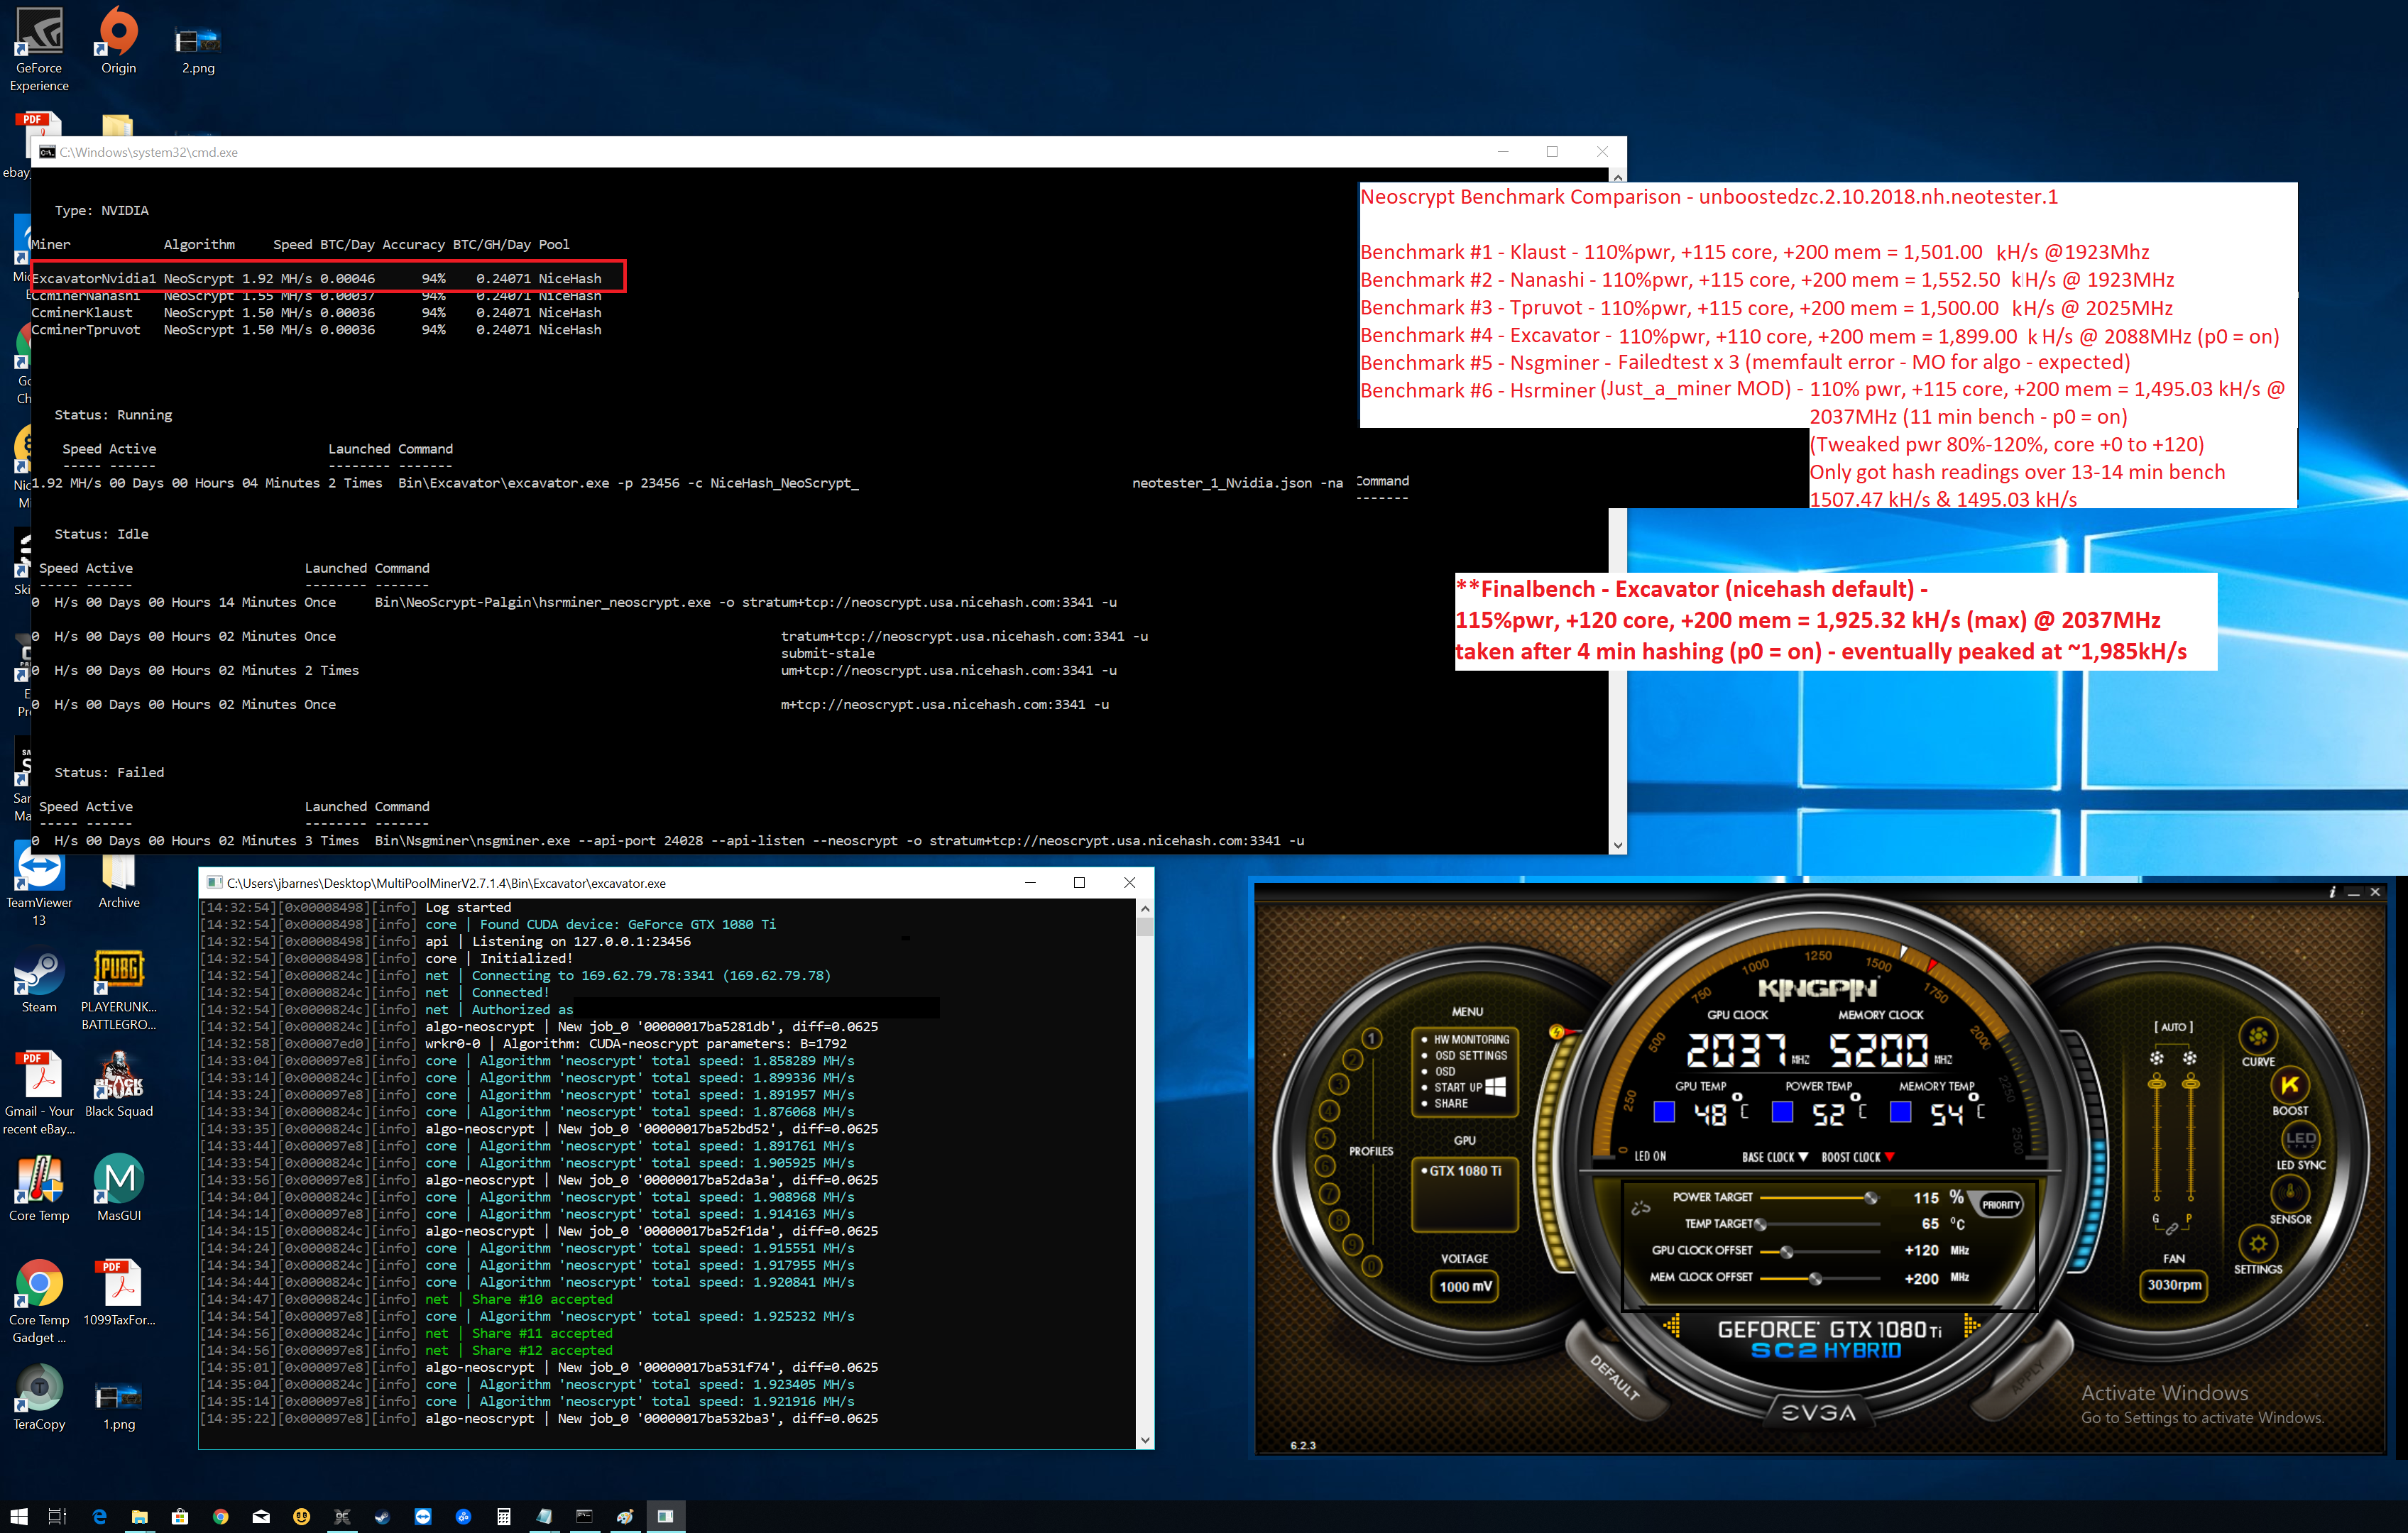Open the Origin desktop icon
Screen dimensions: 2408x1533
[118, 40]
